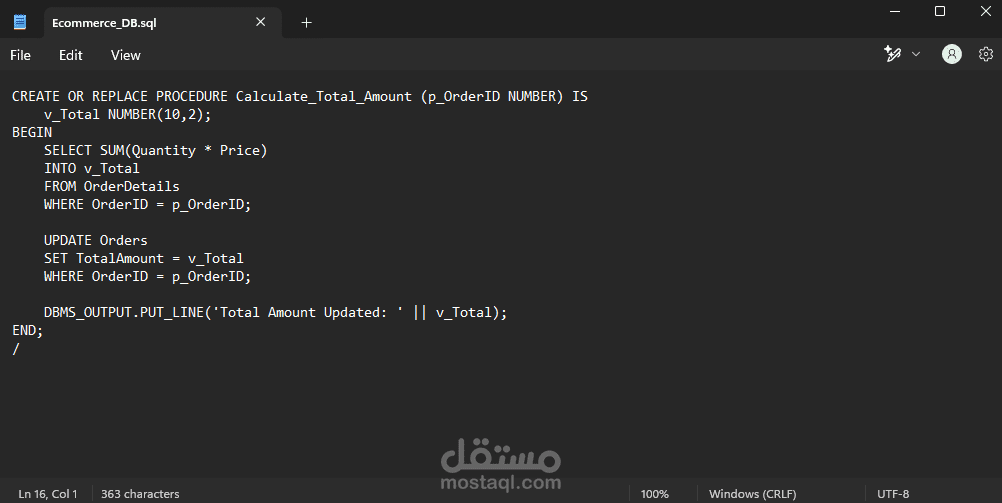Image resolution: width=1002 pixels, height=503 pixels.
Task: Open the File menu
Action: (x=20, y=55)
